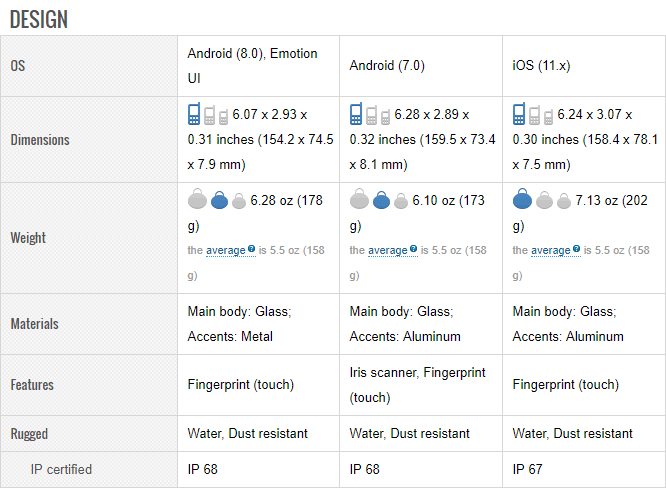Screen dimensions: 666x498
Task: Open the 'average' link under 6.28 oz
Action: click(x=225, y=250)
